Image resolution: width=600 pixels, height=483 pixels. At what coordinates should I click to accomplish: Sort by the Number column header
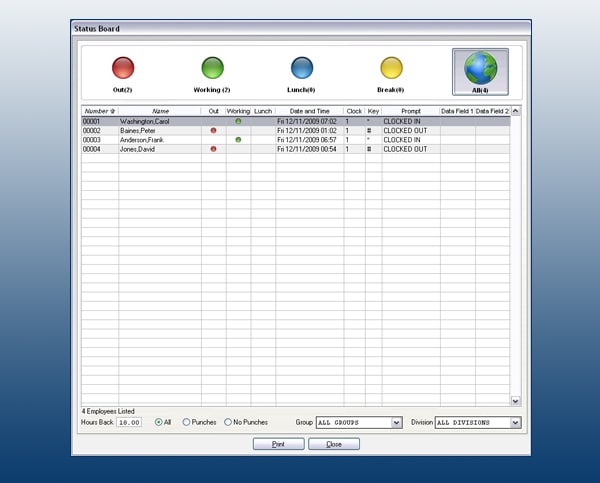coord(99,111)
